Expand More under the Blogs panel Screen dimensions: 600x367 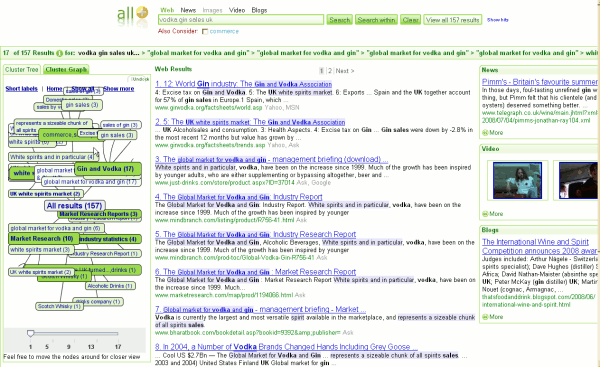pos(492,316)
